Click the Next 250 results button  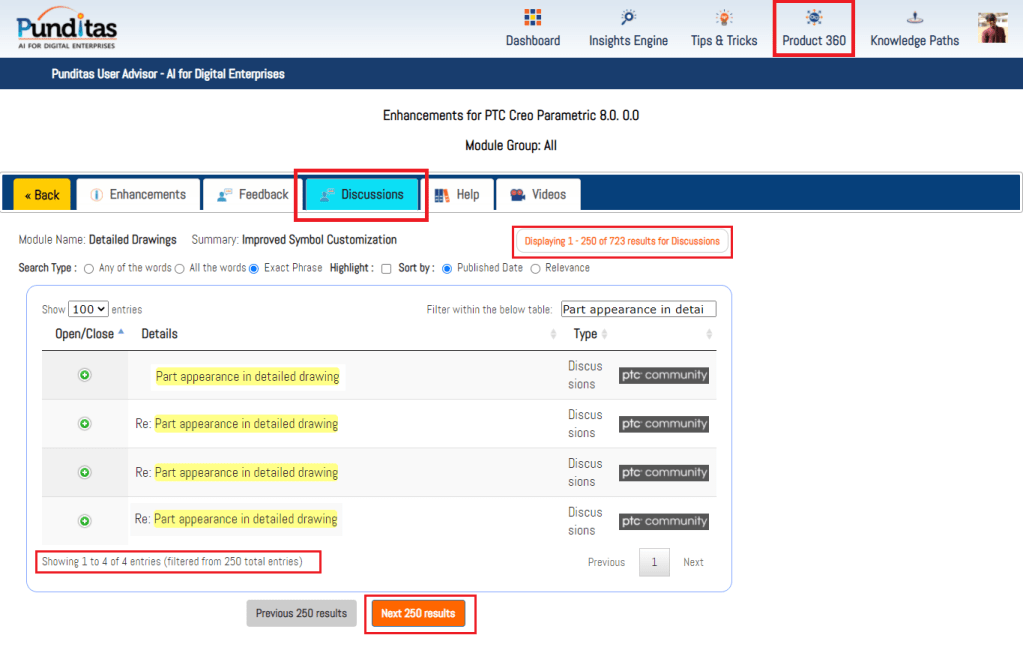[x=418, y=613]
